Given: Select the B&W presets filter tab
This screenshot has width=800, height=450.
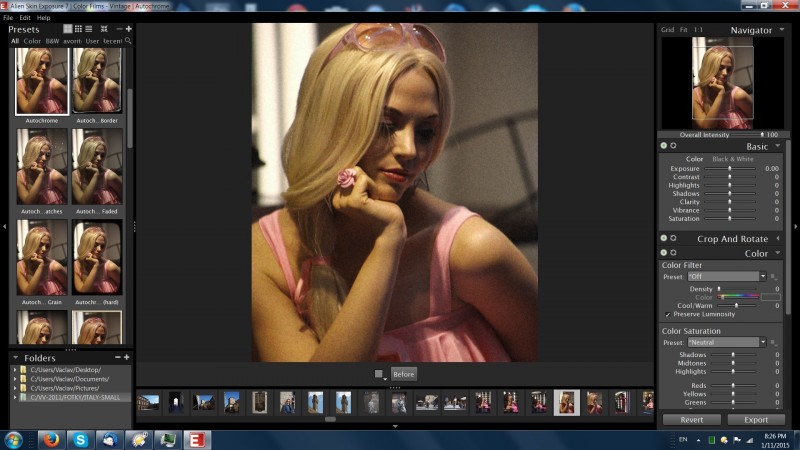Looking at the screenshot, I should [x=52, y=41].
